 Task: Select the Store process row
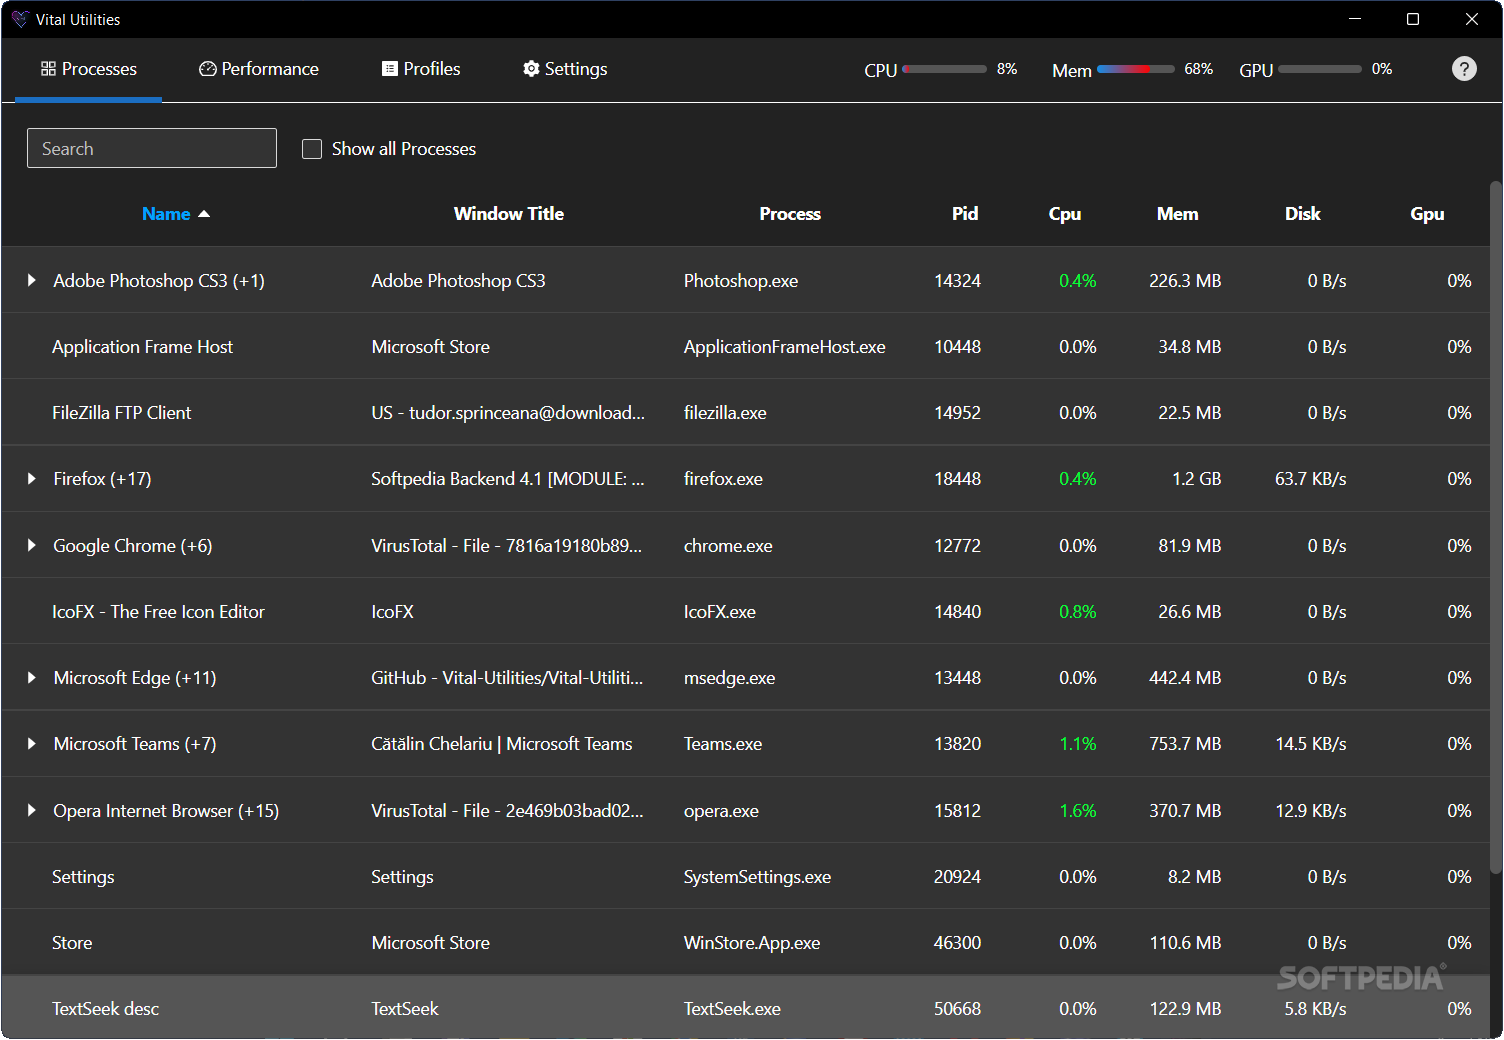click(x=746, y=943)
